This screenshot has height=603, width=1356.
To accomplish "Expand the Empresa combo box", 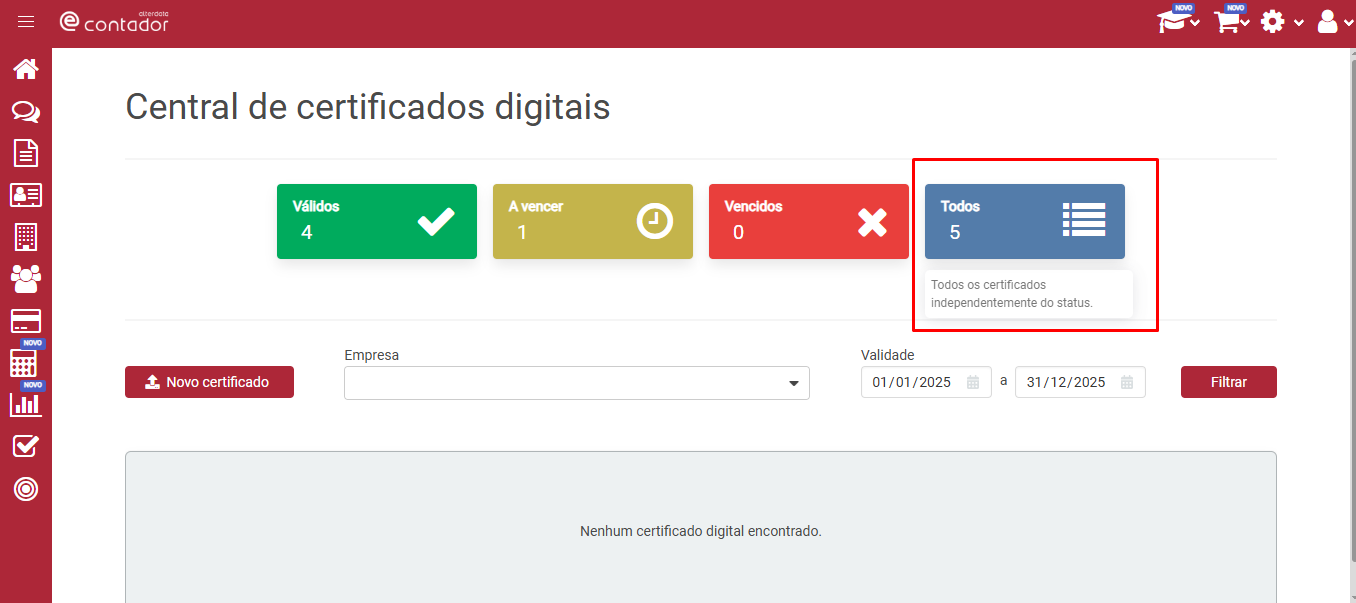I will tap(577, 383).
